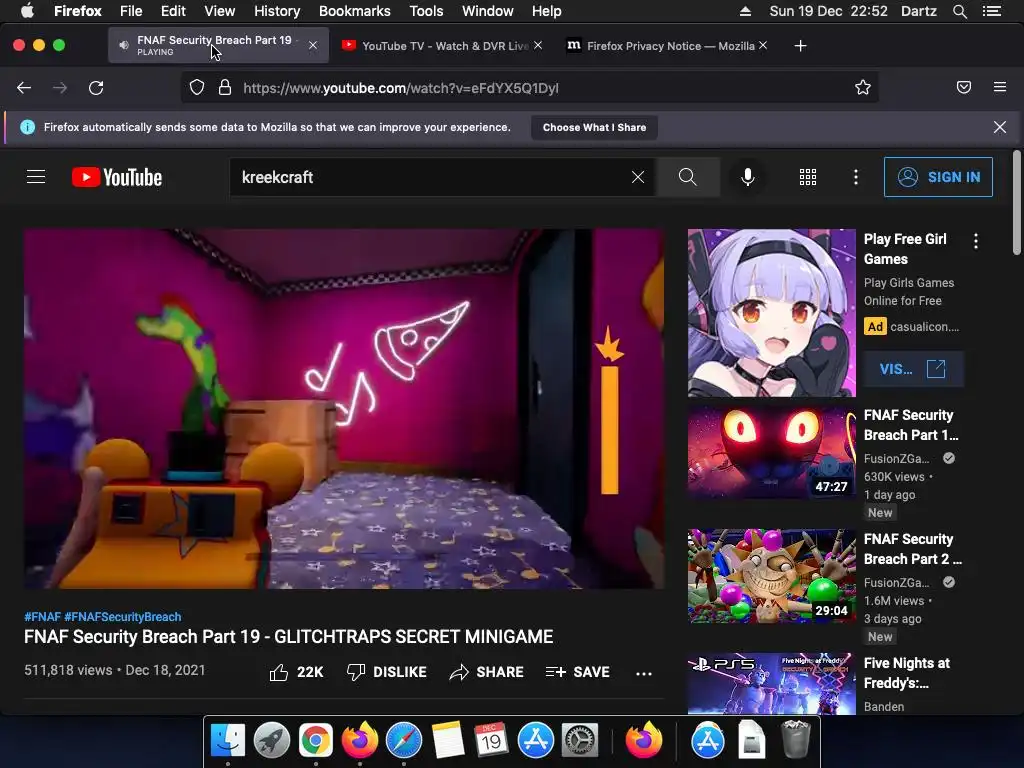Go back with Firefox back arrow

pyautogui.click(x=24, y=88)
